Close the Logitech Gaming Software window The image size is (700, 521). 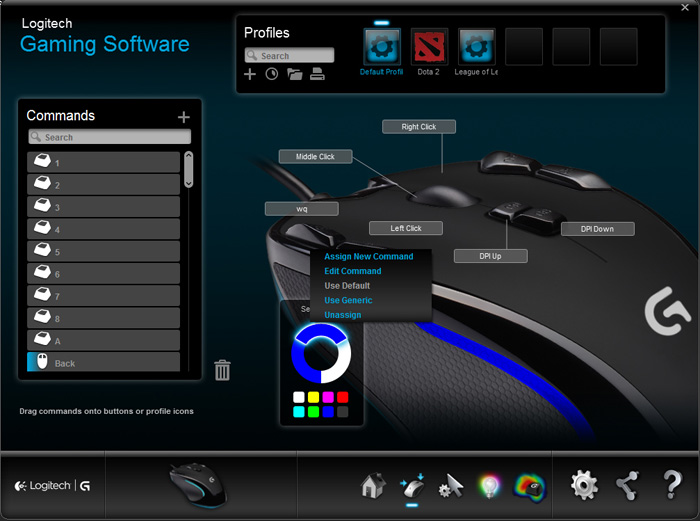point(685,7)
